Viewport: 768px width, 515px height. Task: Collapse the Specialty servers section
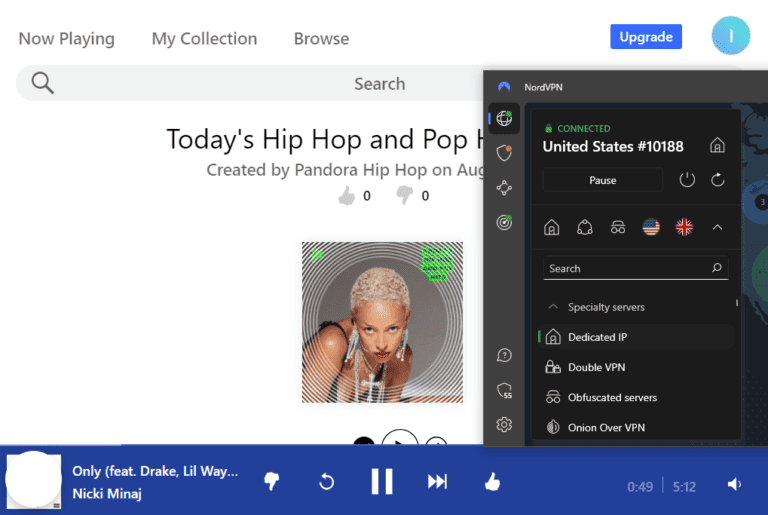[552, 307]
